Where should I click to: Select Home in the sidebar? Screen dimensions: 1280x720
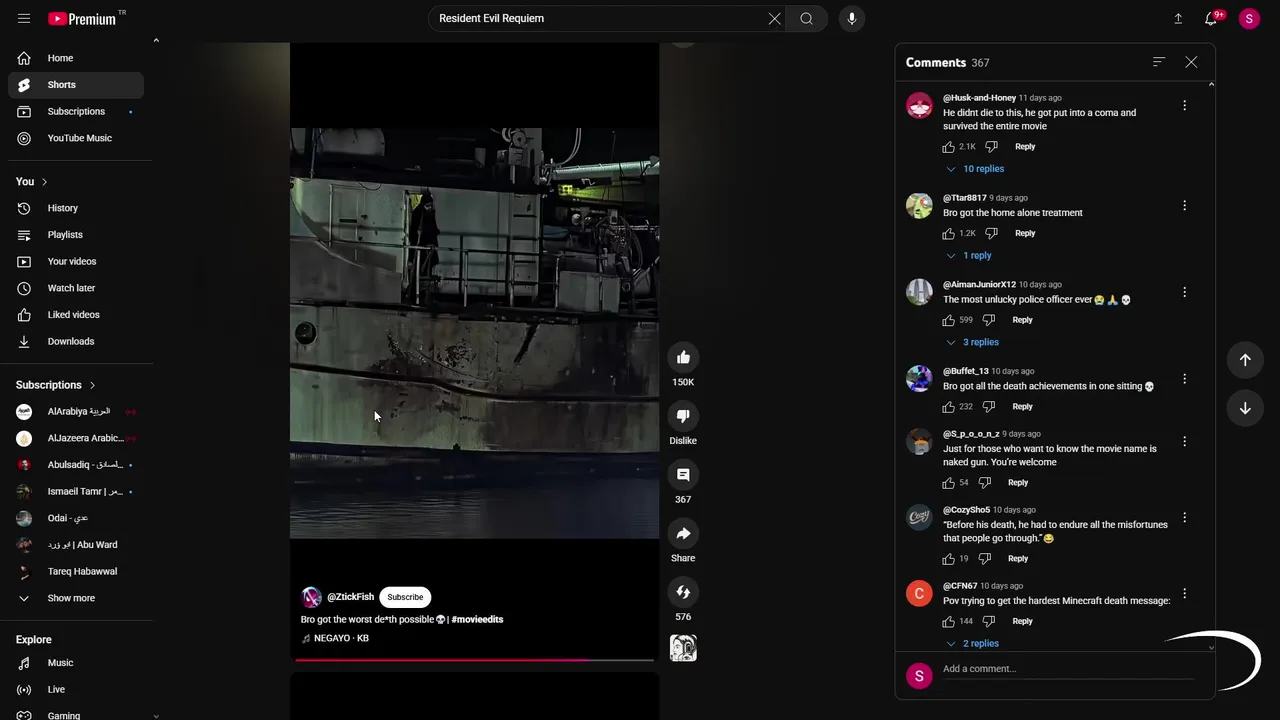coord(76,58)
